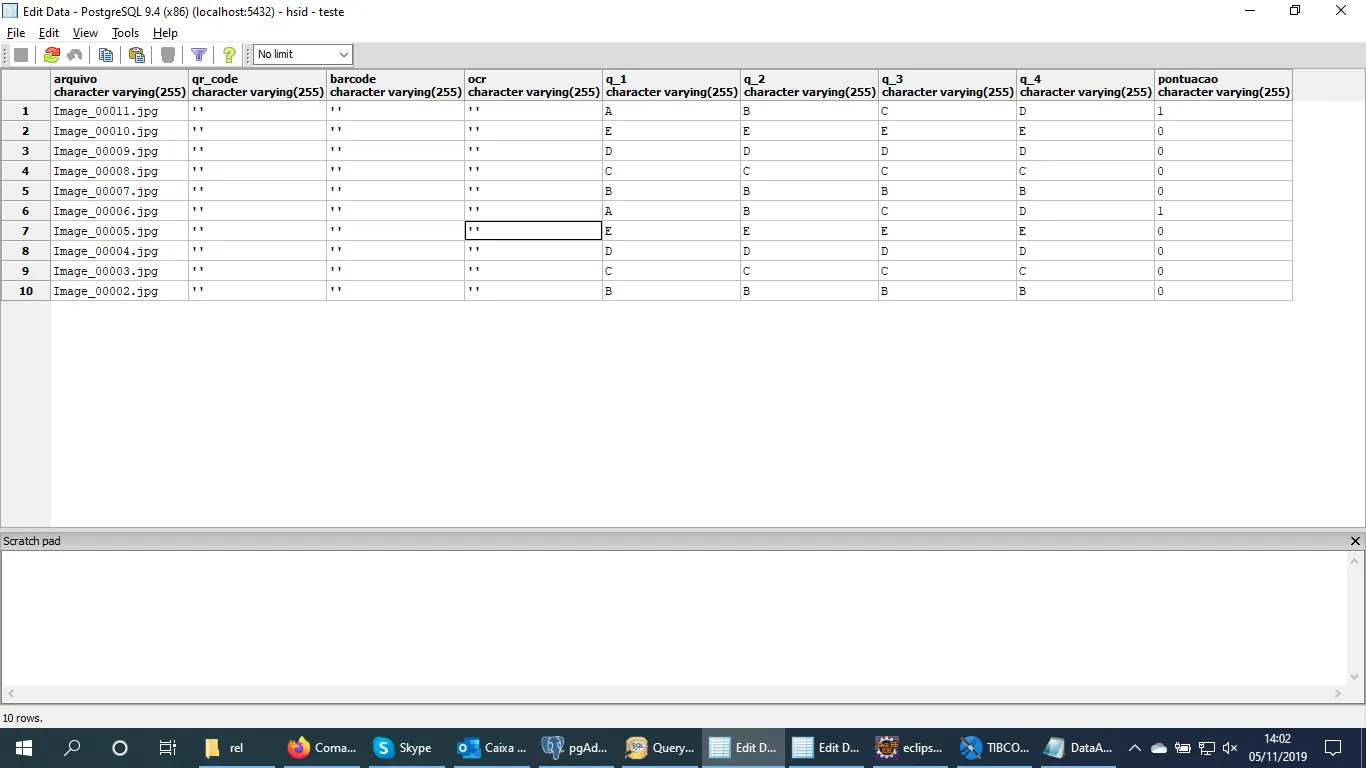Click the grayed Save icon in toolbar
Viewport: 1366px width, 768px height.
(x=21, y=55)
